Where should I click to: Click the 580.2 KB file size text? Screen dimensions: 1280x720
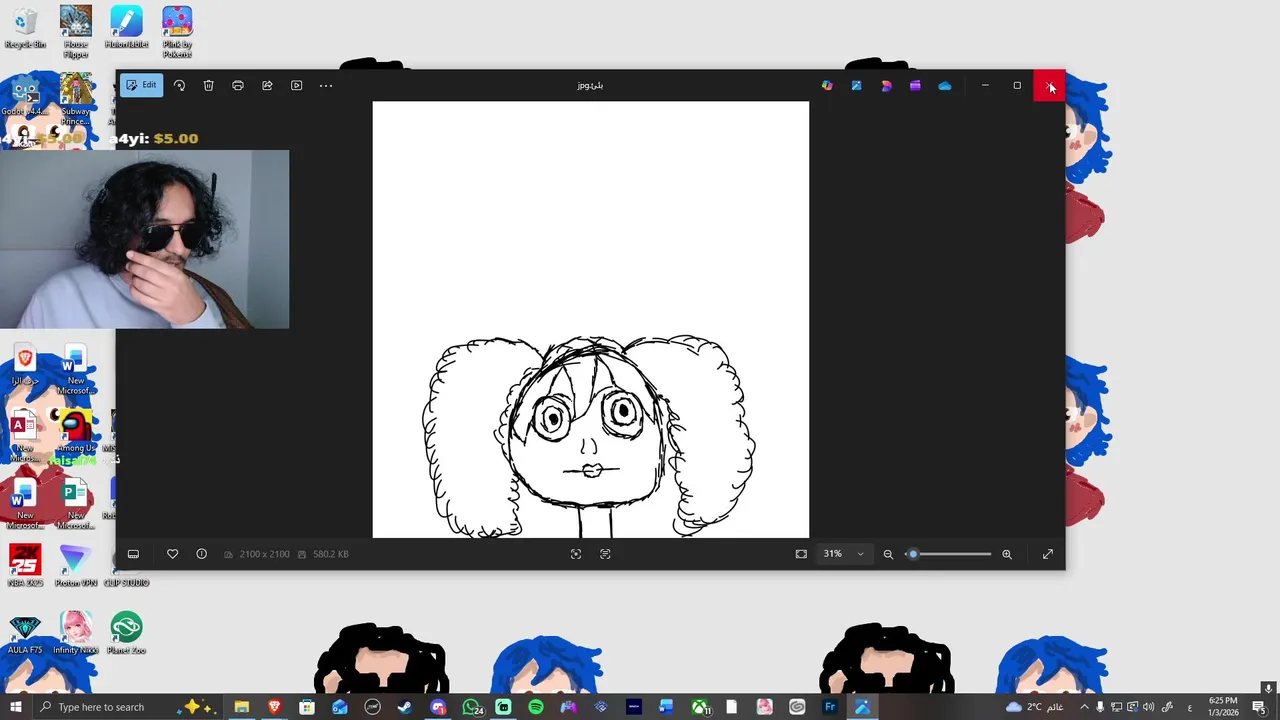(330, 554)
